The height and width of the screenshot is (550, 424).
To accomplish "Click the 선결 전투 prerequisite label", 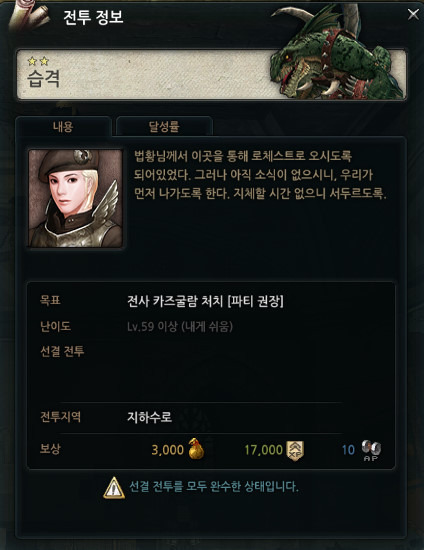I will click(62, 351).
